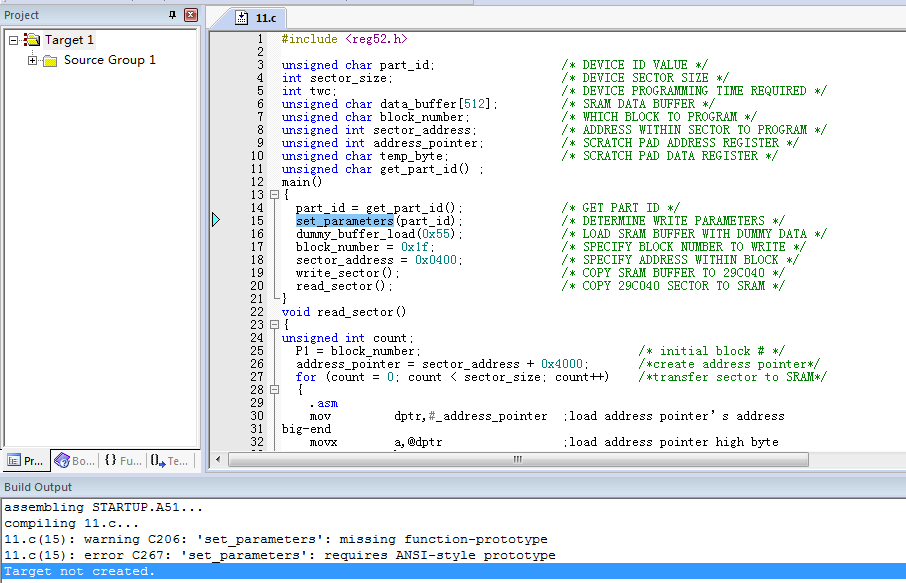The width and height of the screenshot is (906, 583).
Task: Click 'void read_sector()' on line 22
Action: click(344, 312)
